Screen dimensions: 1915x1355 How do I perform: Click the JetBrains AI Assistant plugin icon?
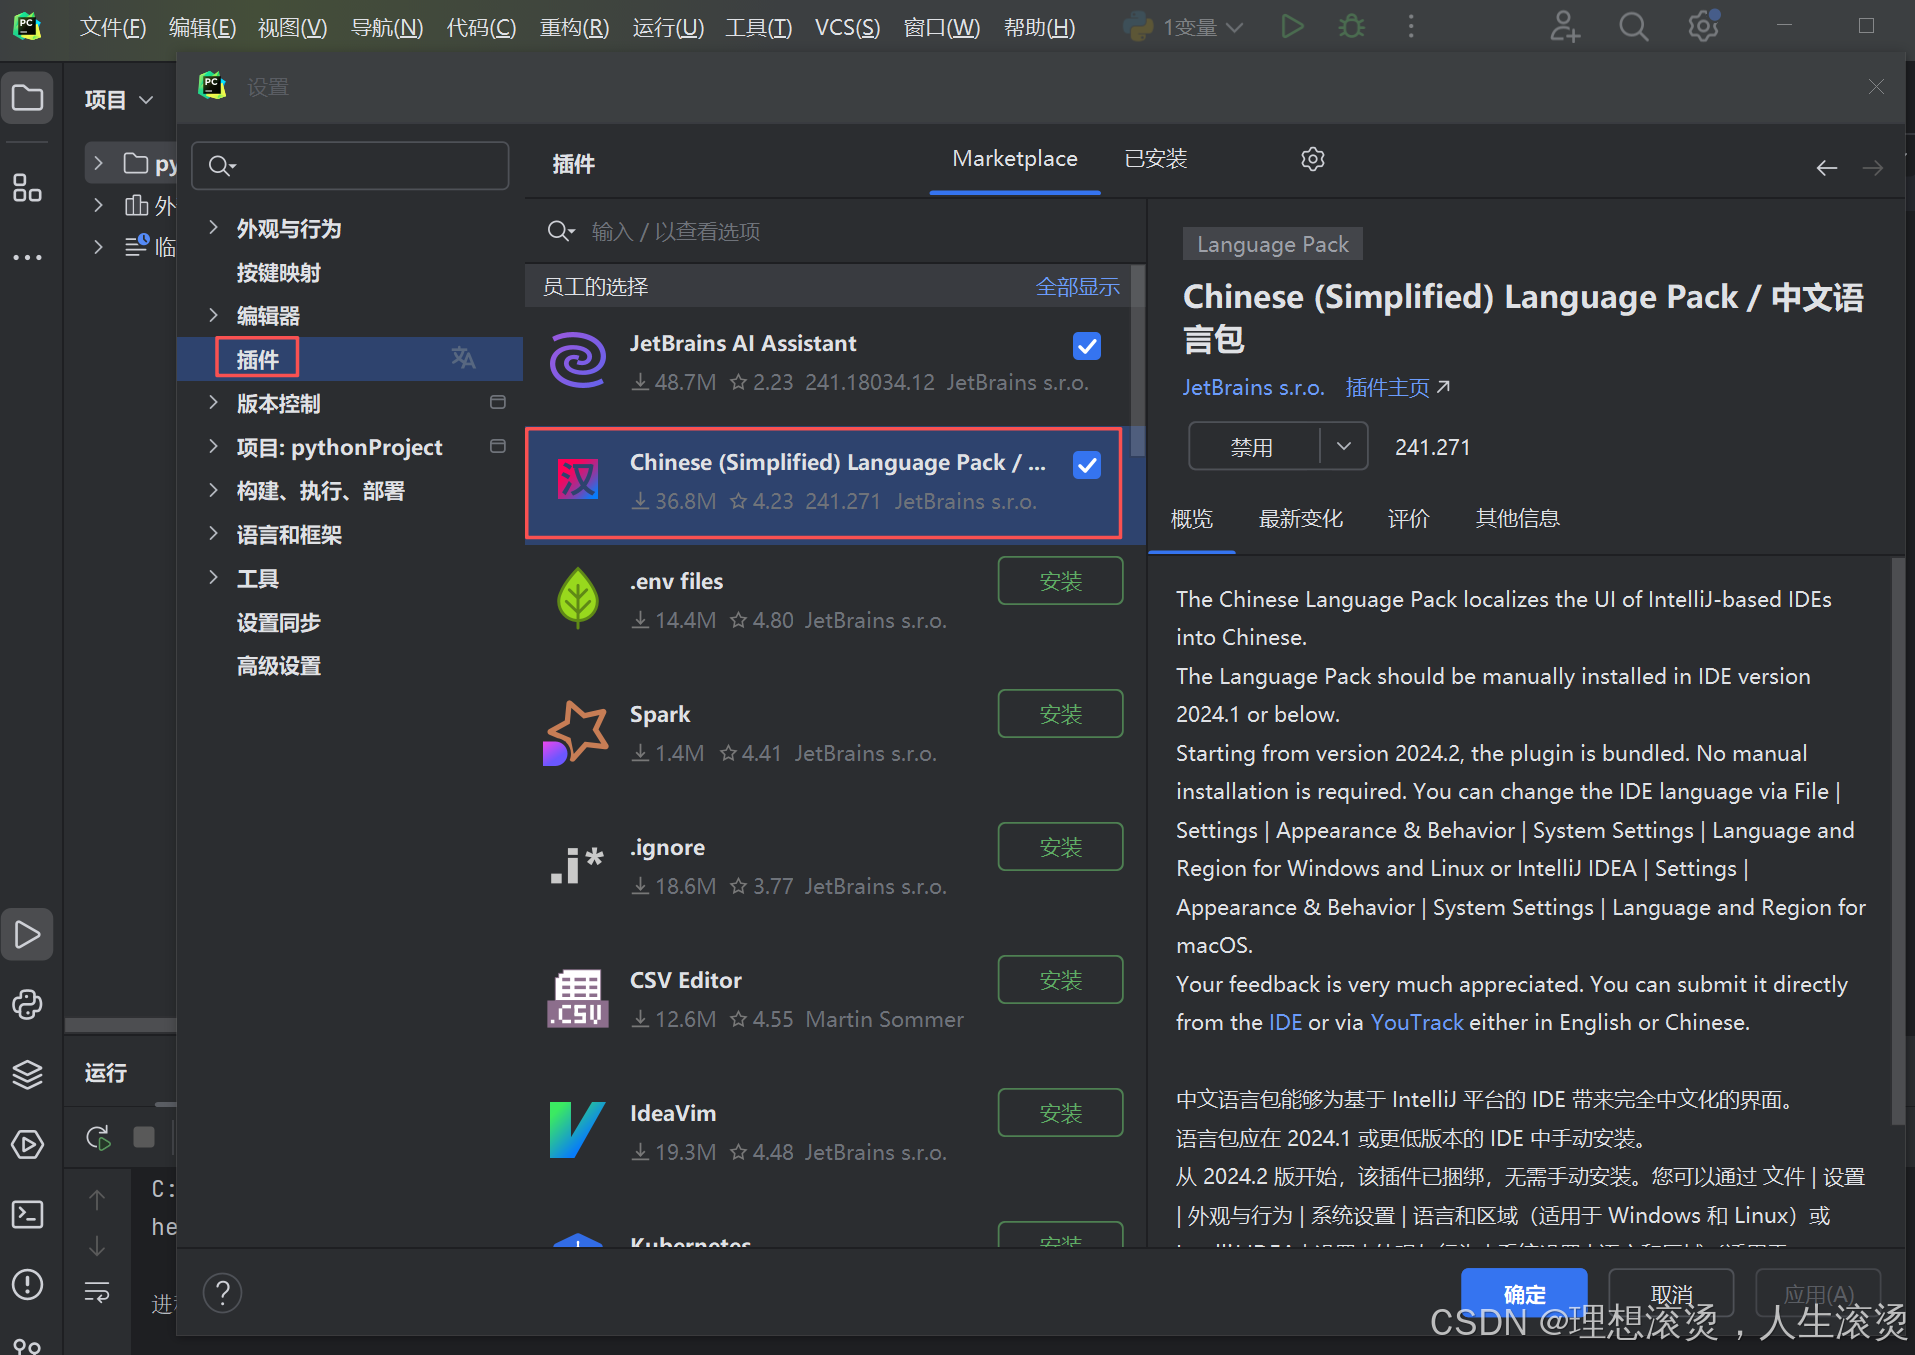[x=578, y=360]
